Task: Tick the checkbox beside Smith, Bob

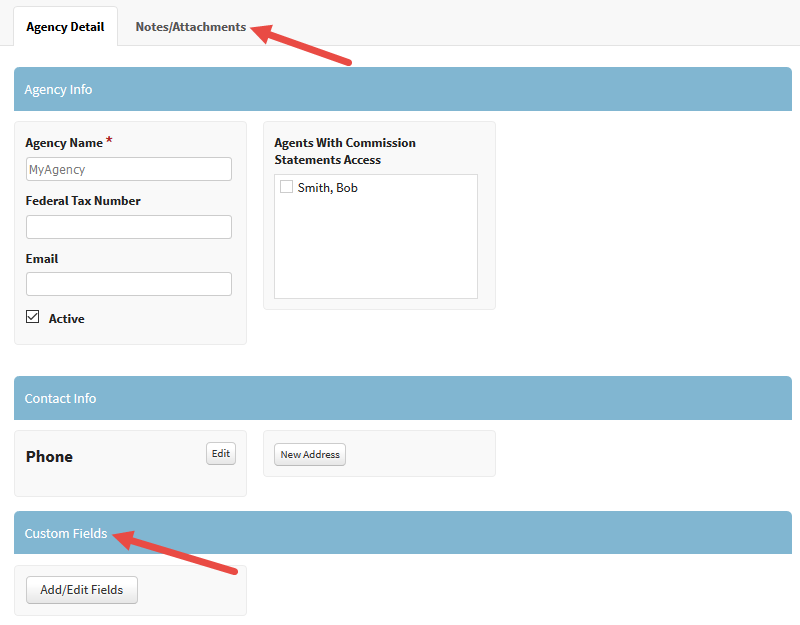Action: tap(286, 187)
